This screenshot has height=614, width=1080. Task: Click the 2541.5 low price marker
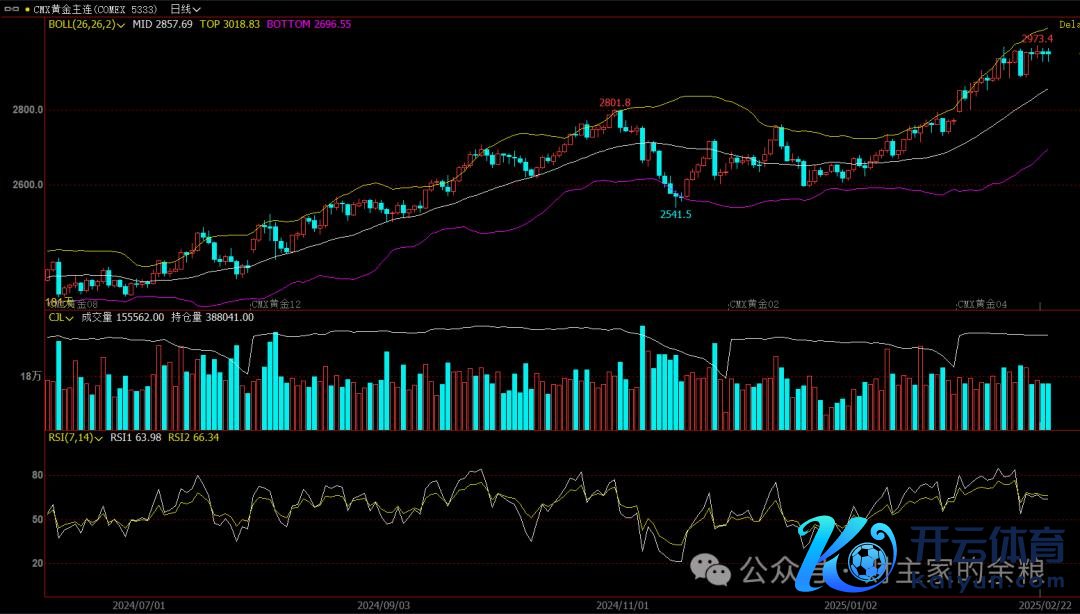[675, 214]
